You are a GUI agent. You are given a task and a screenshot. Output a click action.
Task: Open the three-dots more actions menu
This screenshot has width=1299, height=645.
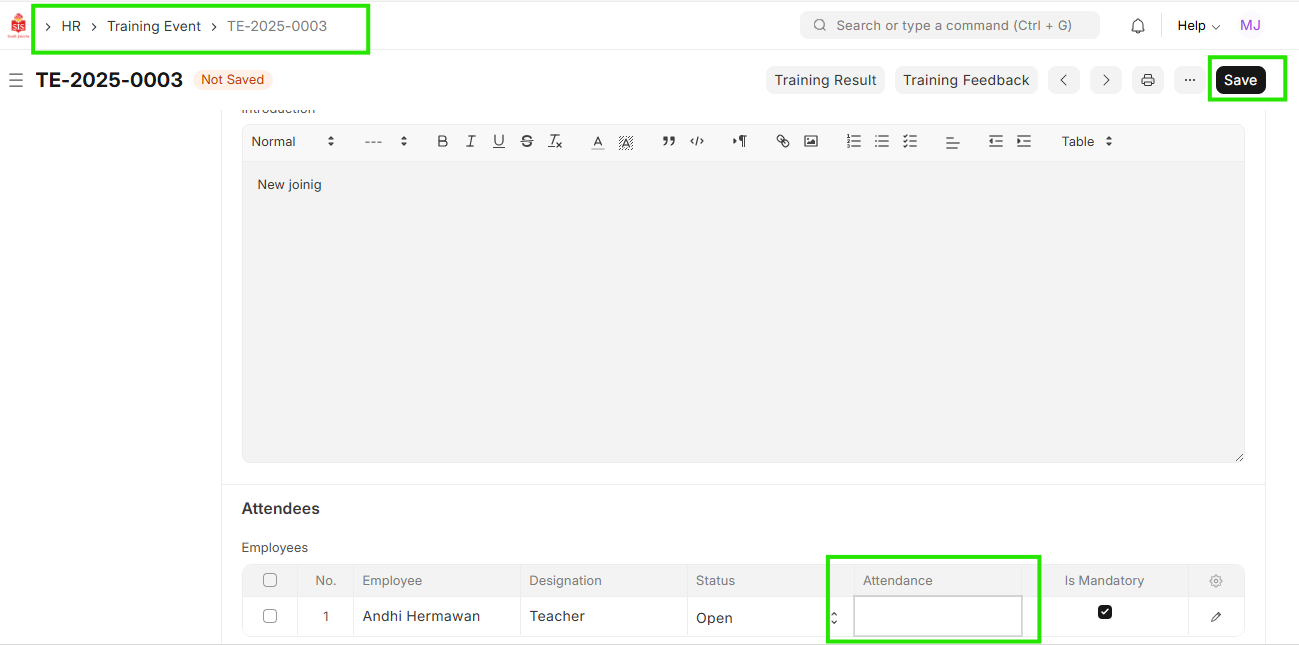tap(1190, 80)
